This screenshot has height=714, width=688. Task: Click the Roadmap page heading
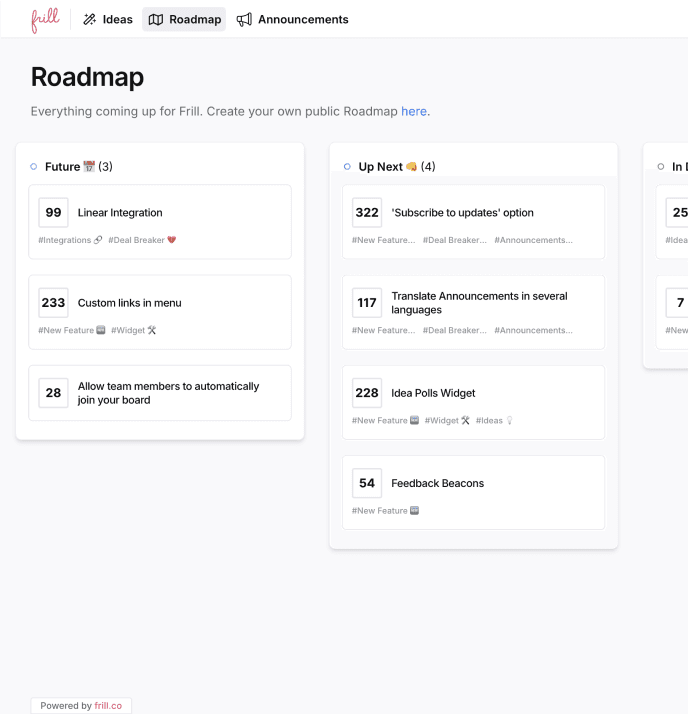click(87, 76)
